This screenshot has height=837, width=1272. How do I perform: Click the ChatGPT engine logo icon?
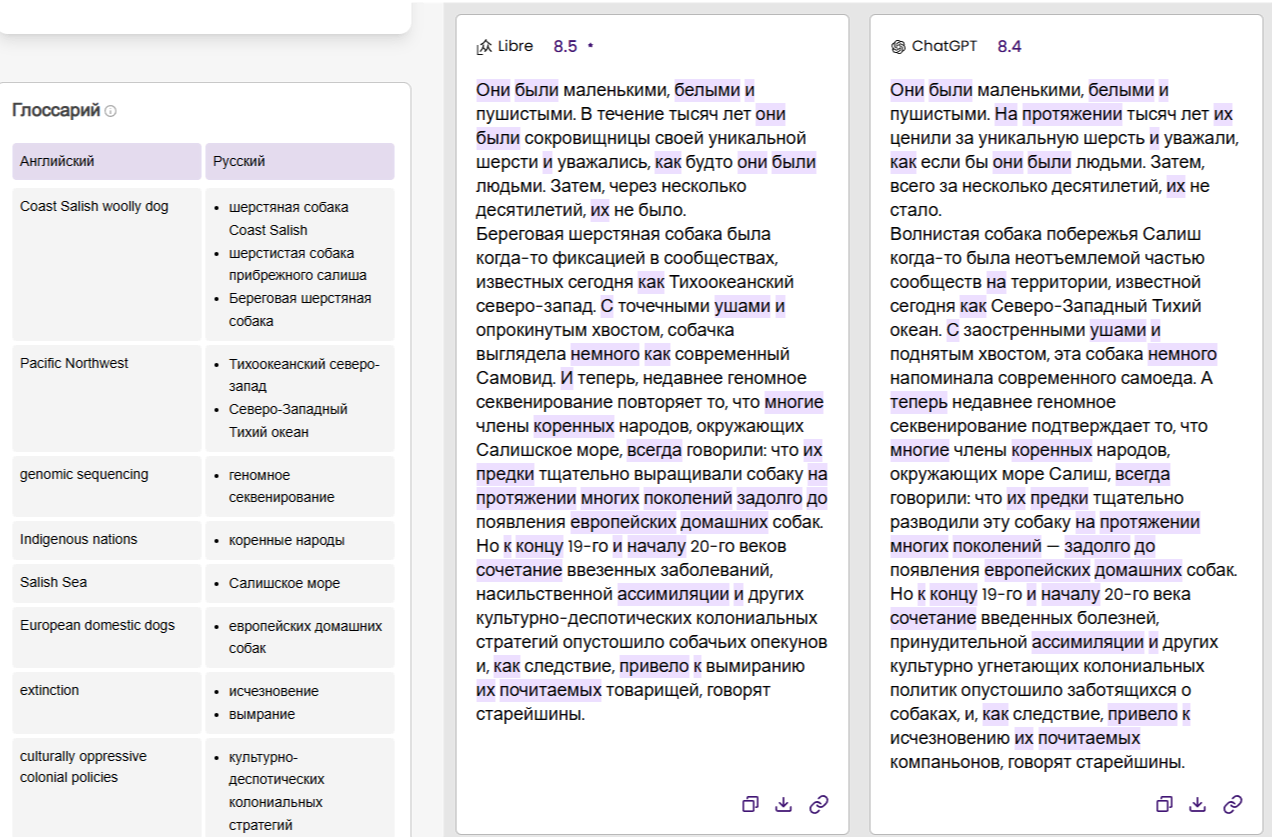click(x=898, y=46)
